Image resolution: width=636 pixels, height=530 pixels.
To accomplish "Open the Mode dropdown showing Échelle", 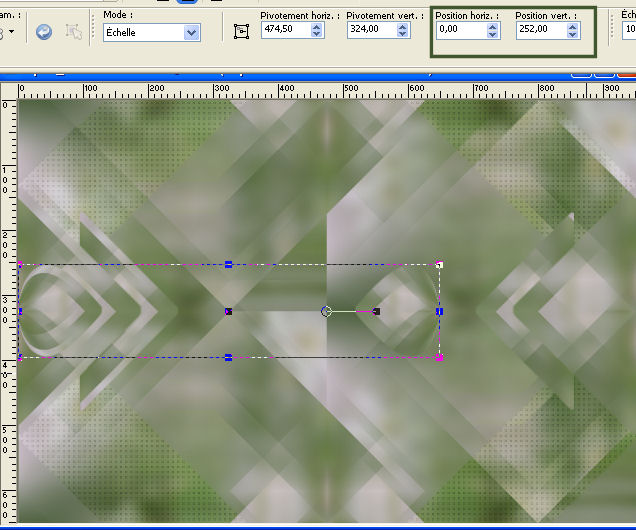I will [x=191, y=32].
